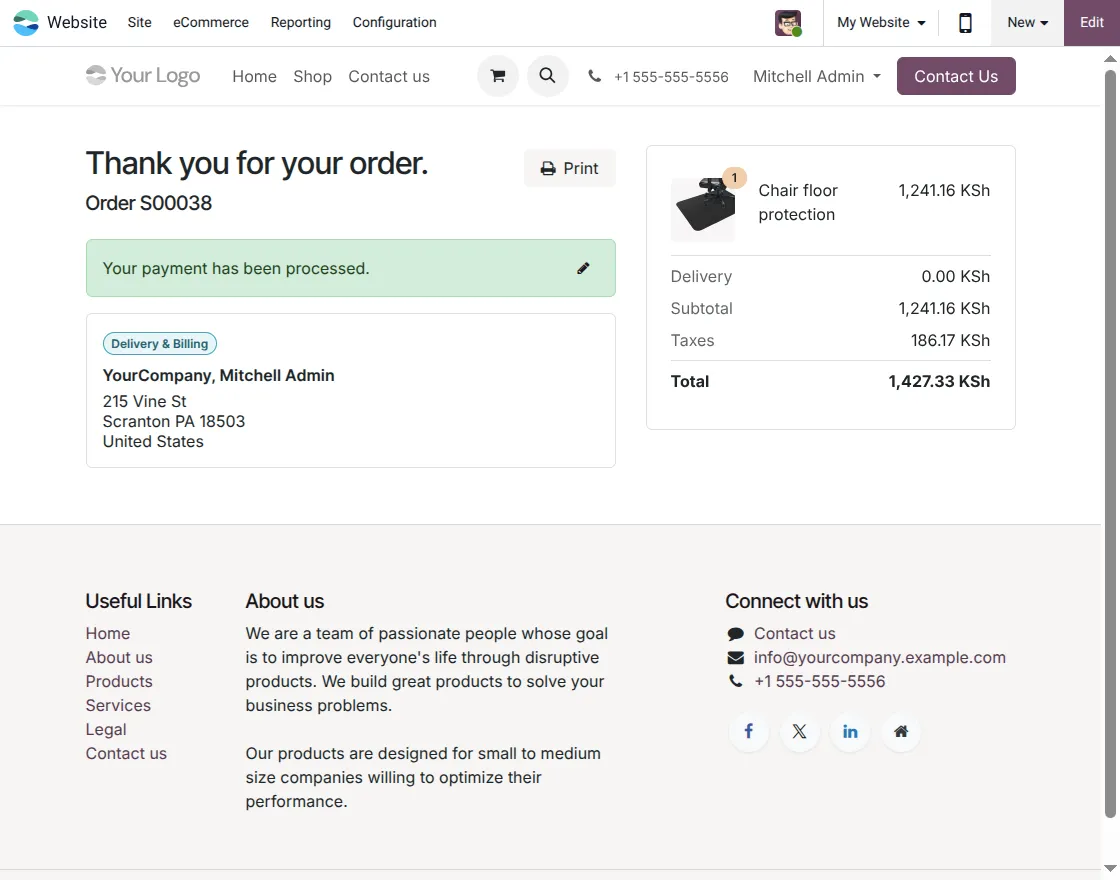Screen dimensions: 1120x880
Task: Open footer Services link
Action: pos(118,706)
